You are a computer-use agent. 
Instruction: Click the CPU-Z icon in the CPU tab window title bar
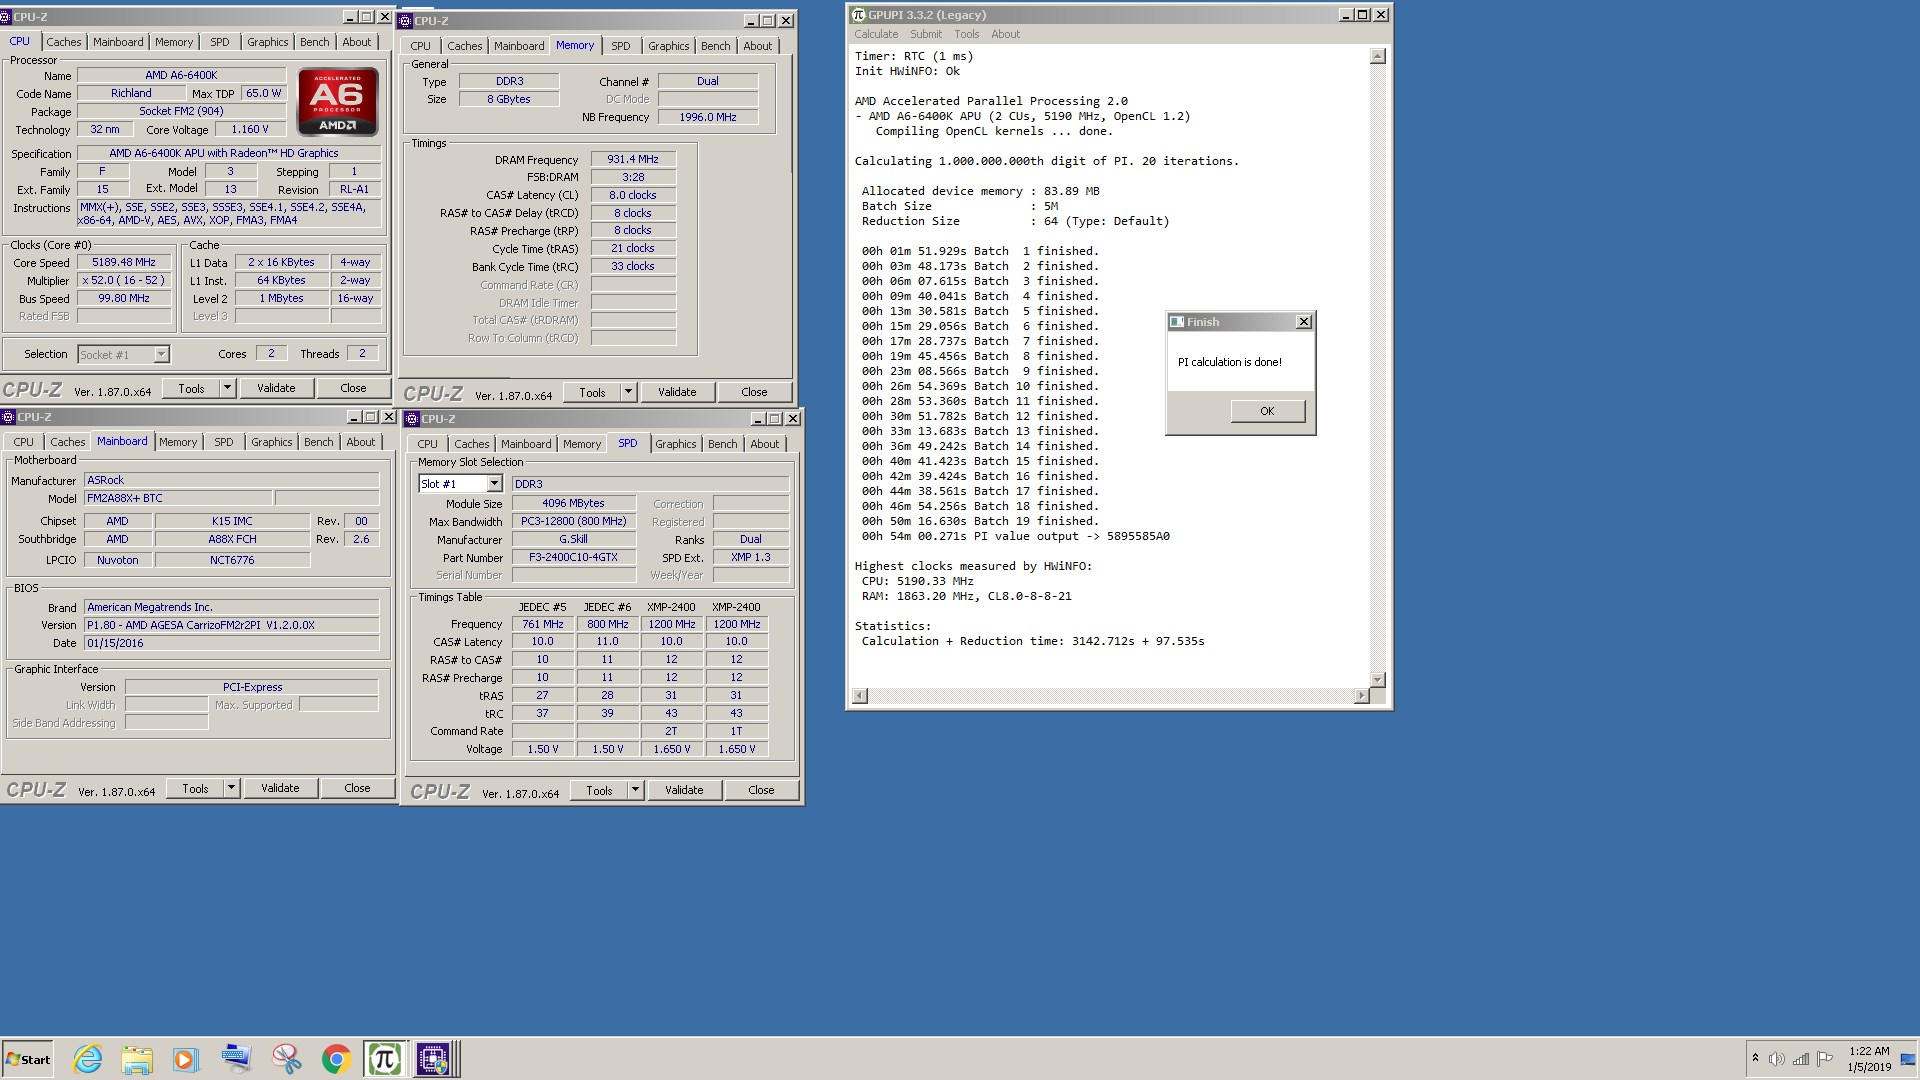click(6, 17)
